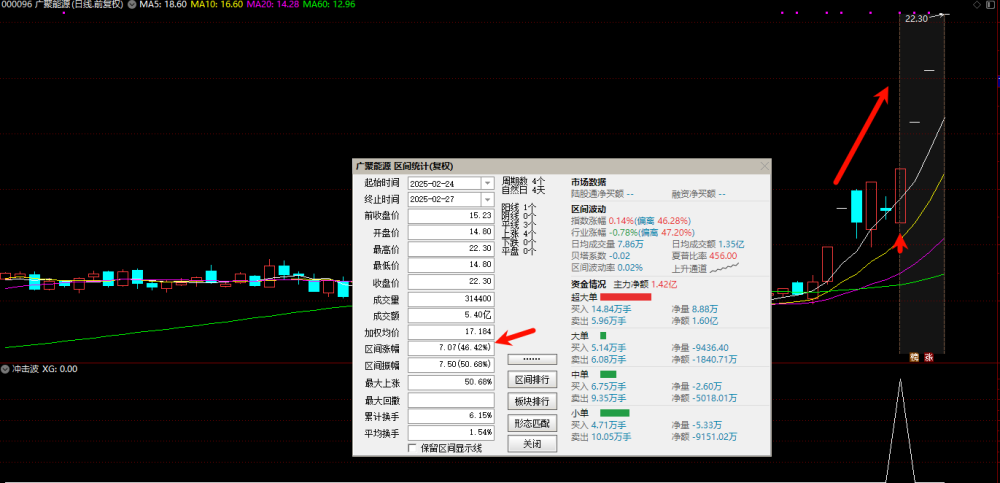The image size is (1000, 483).
Task: Select the 区间振幅 field 7.50(50.68%)
Action: (x=451, y=365)
